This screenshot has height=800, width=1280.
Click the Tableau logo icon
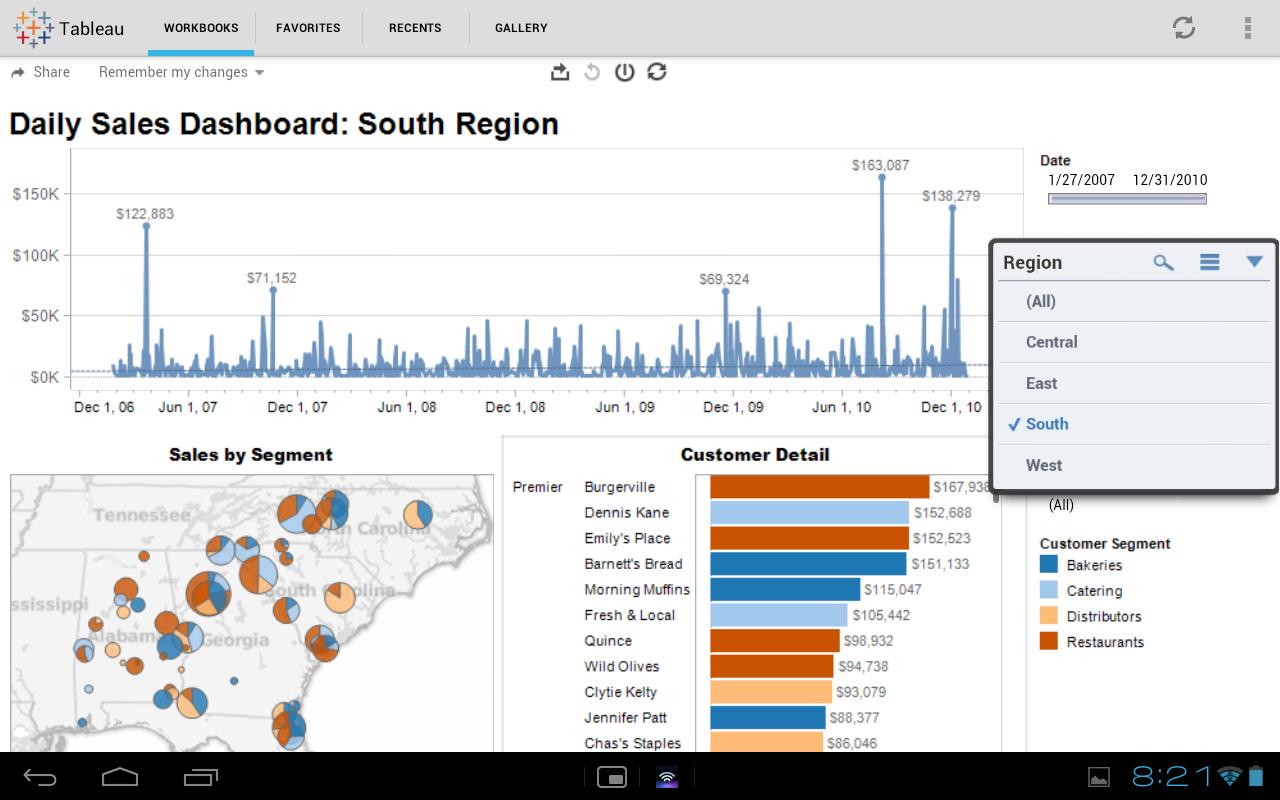click(33, 27)
